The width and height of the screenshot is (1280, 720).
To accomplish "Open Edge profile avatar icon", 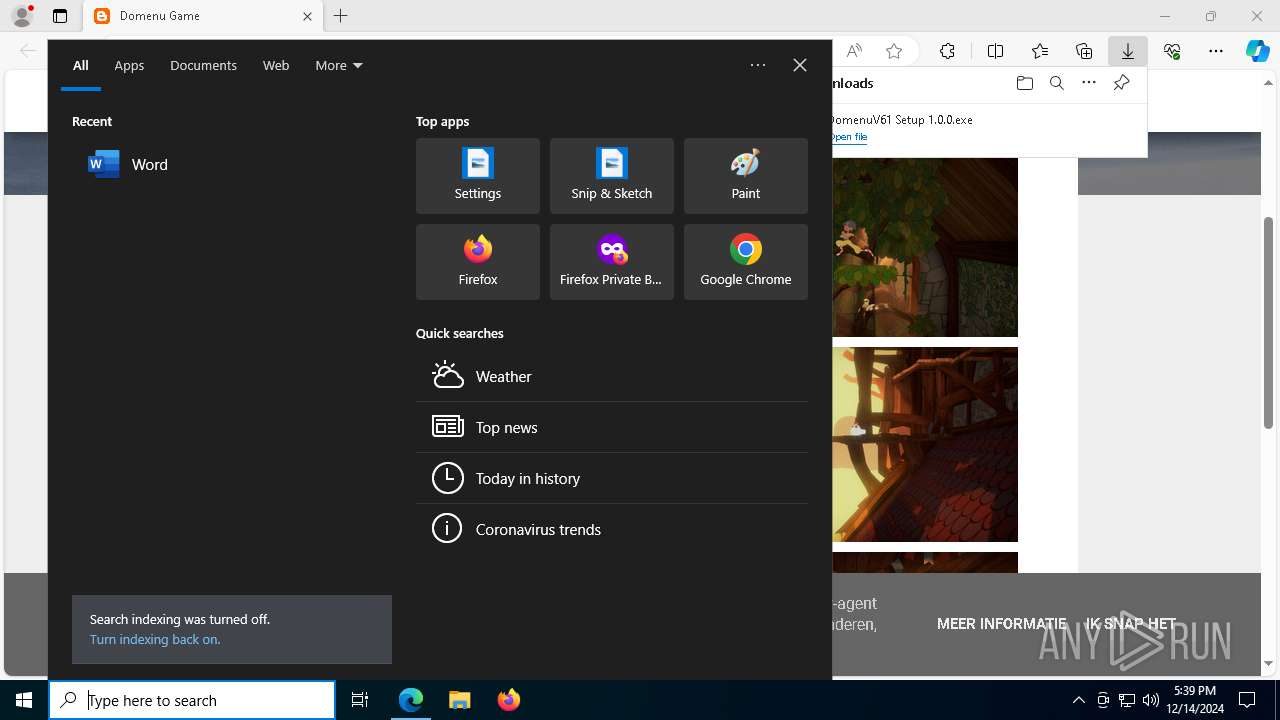I will 22,16.
